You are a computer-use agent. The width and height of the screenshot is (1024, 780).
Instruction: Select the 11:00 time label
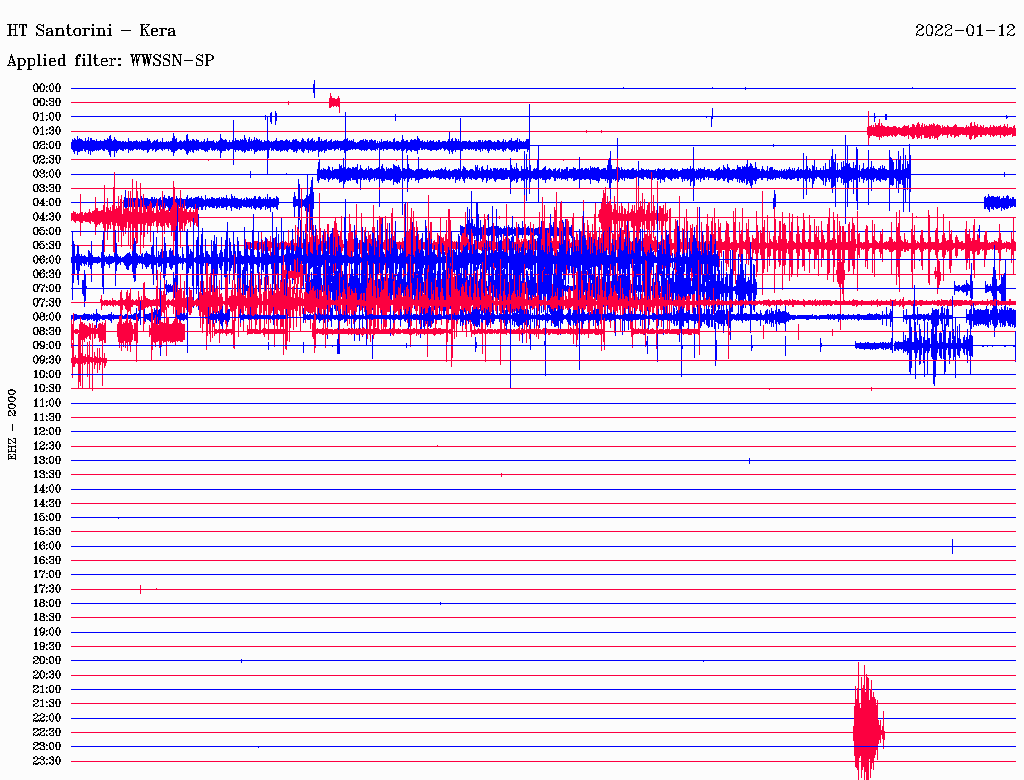pyautogui.click(x=47, y=403)
